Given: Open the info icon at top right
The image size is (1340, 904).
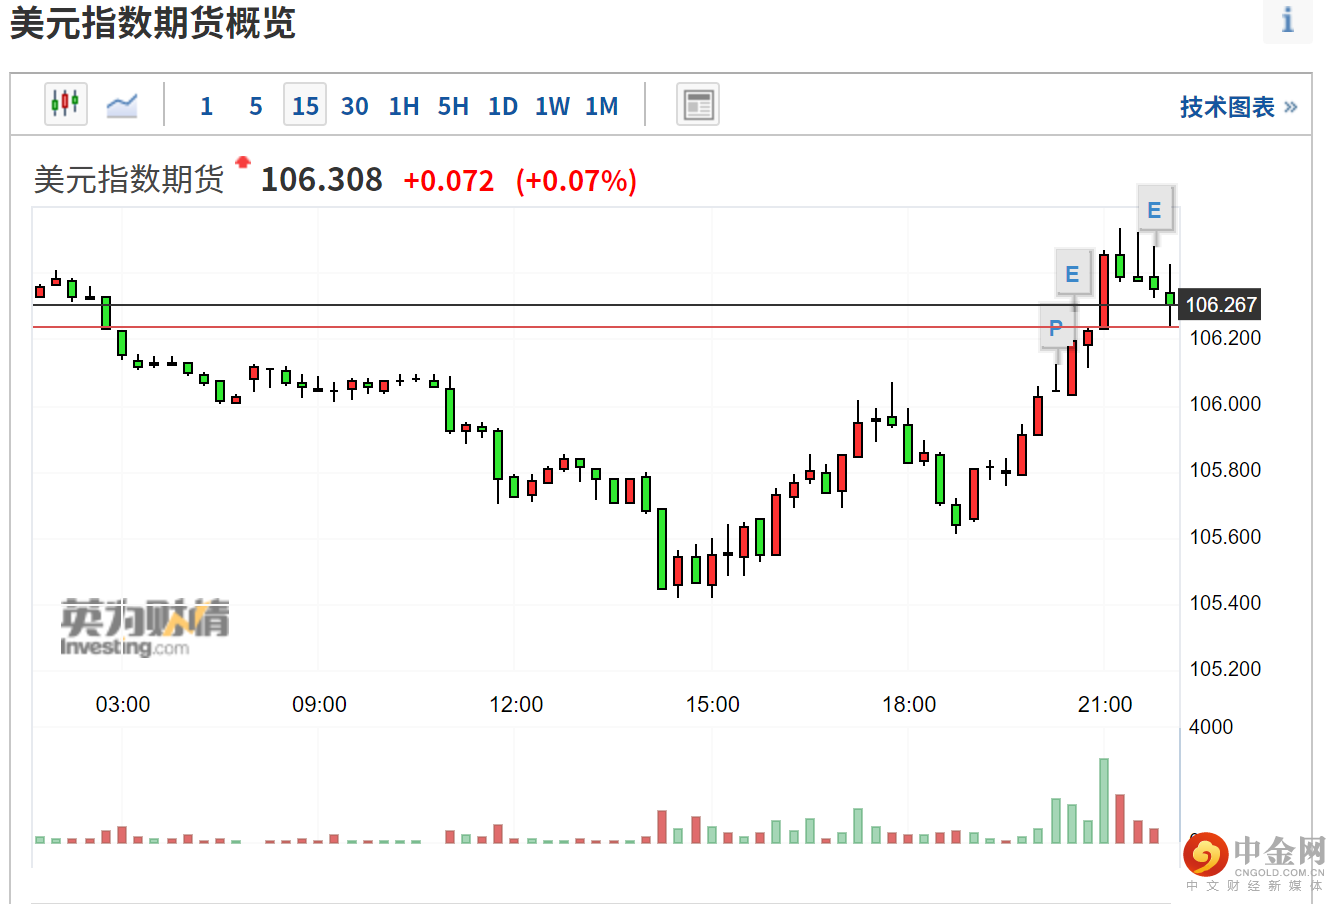Looking at the screenshot, I should pyautogui.click(x=1287, y=20).
